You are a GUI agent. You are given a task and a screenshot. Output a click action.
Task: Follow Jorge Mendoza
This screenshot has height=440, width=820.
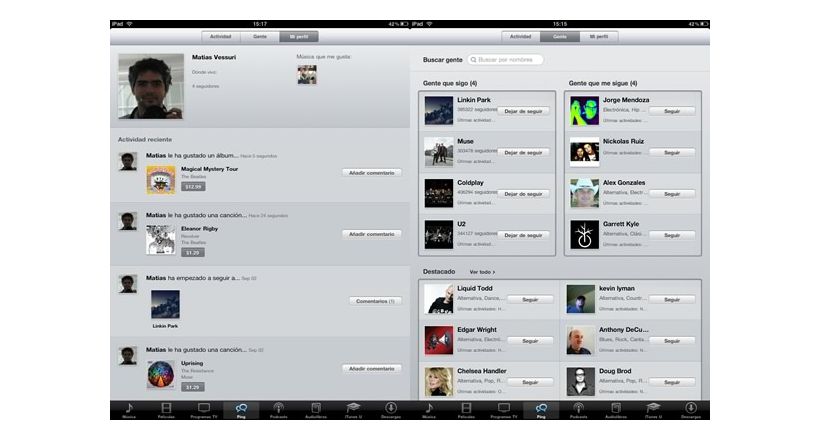click(x=672, y=111)
